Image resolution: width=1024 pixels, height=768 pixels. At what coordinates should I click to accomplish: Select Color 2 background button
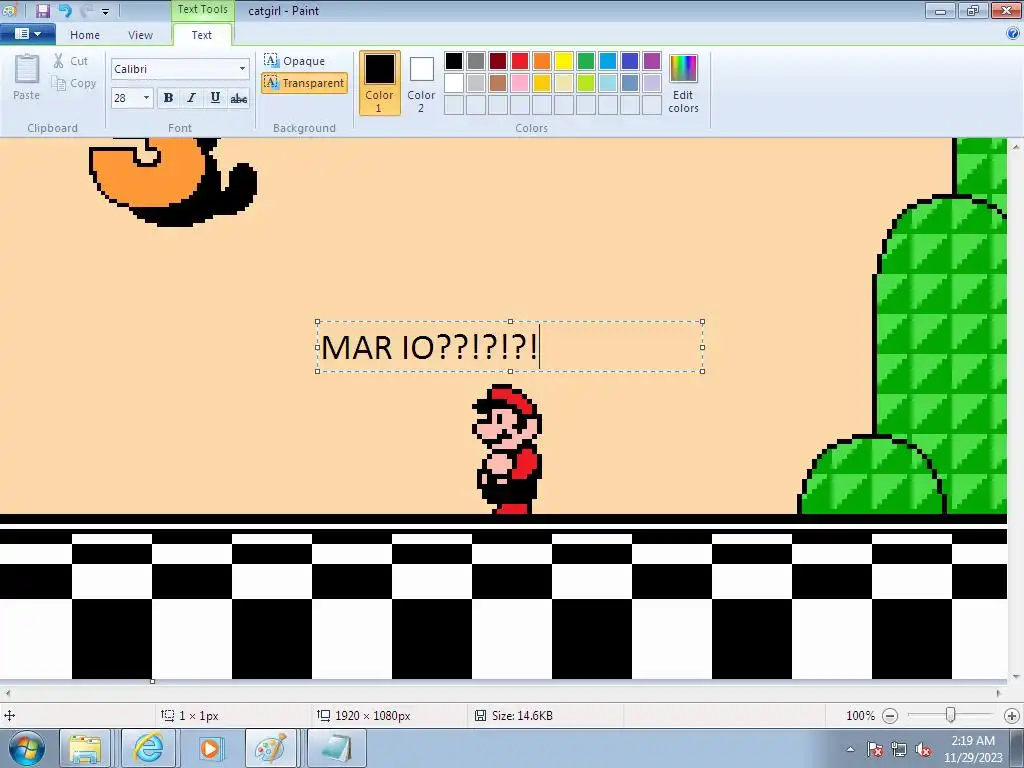(x=421, y=83)
